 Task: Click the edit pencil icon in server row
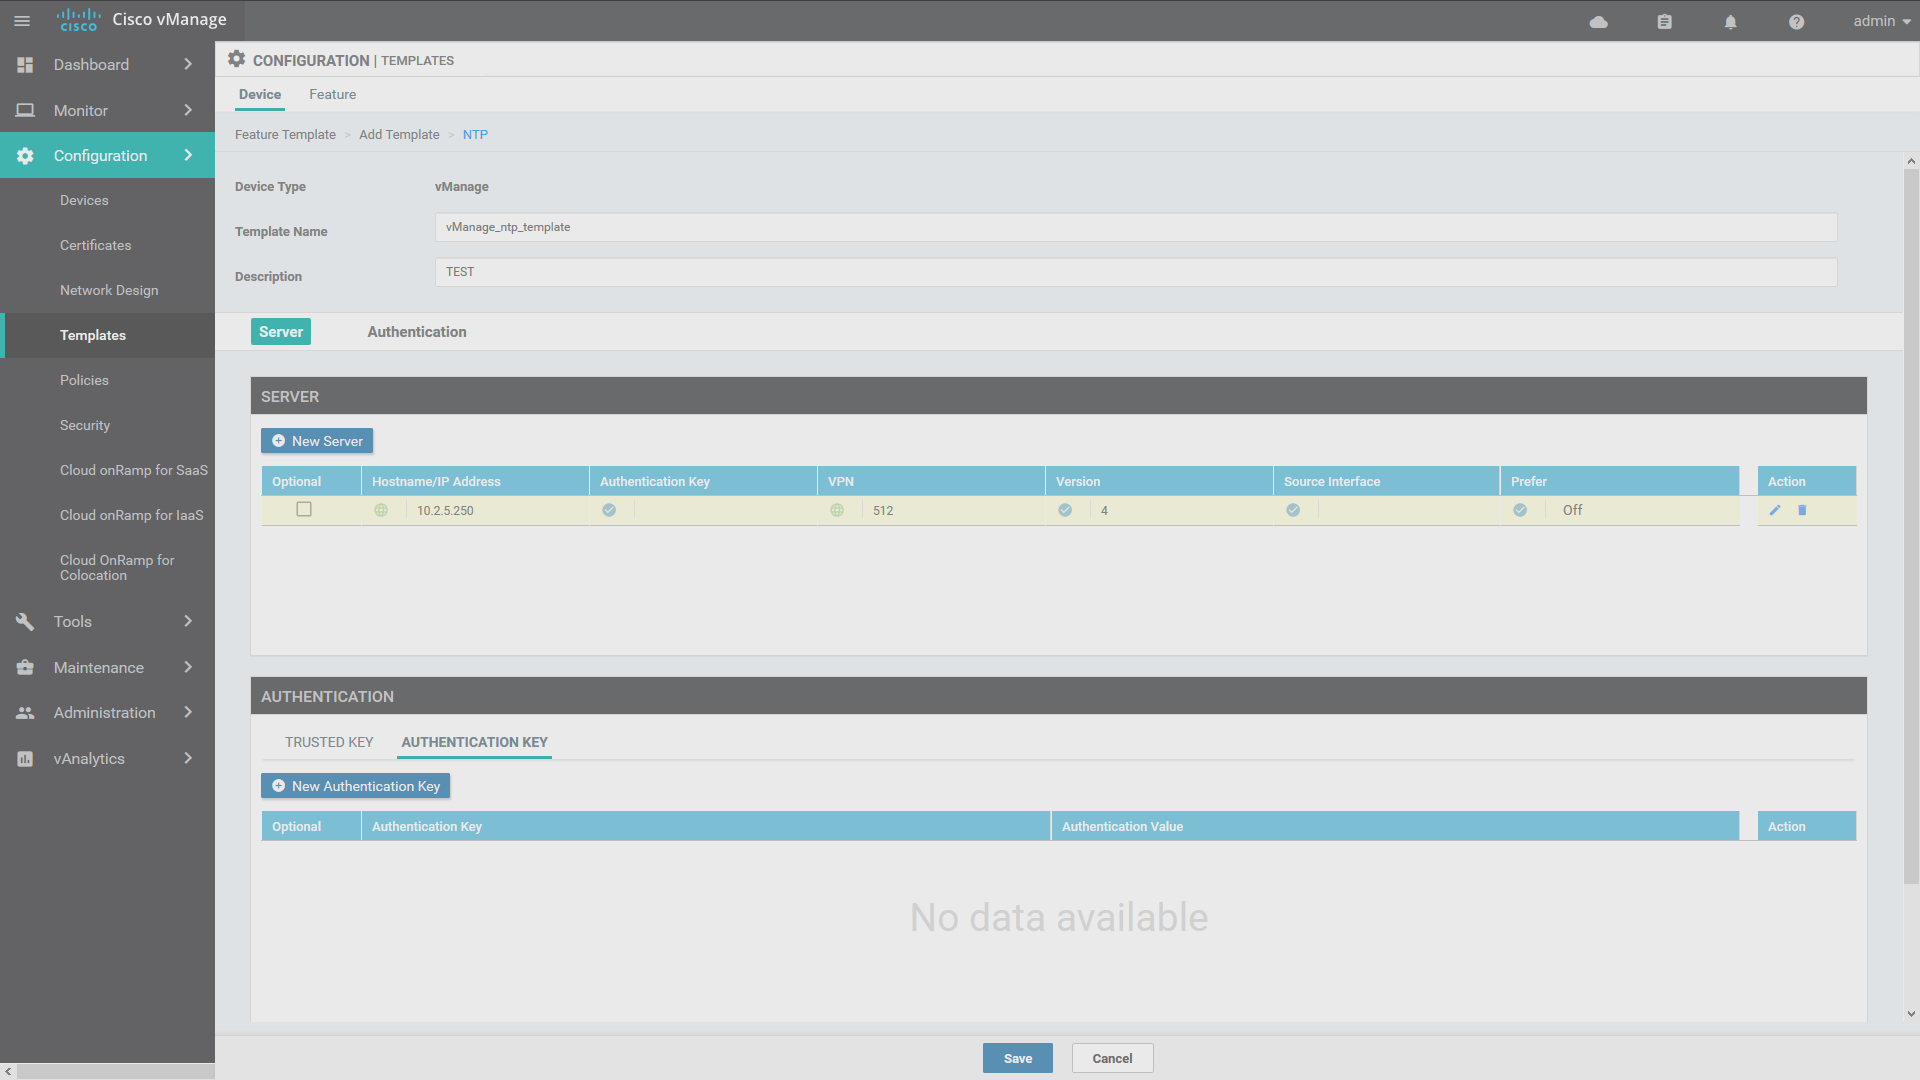click(1775, 510)
